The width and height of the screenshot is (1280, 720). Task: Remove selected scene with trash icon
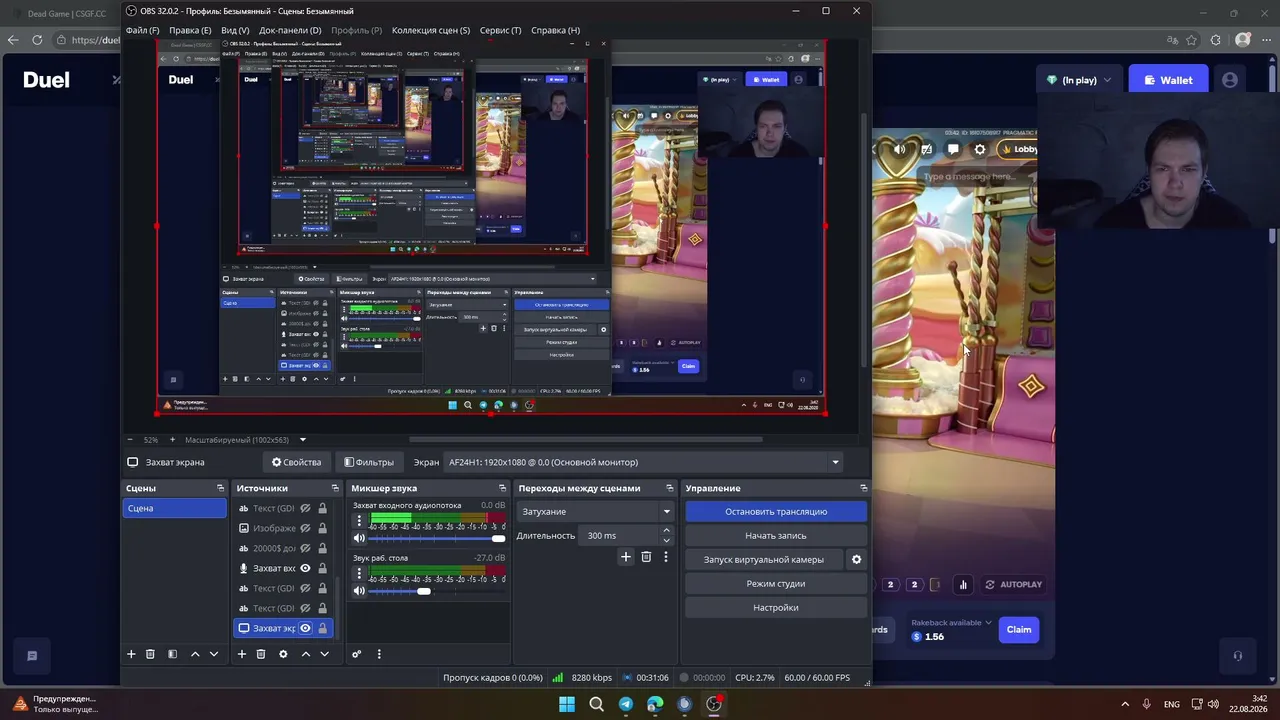(x=150, y=654)
